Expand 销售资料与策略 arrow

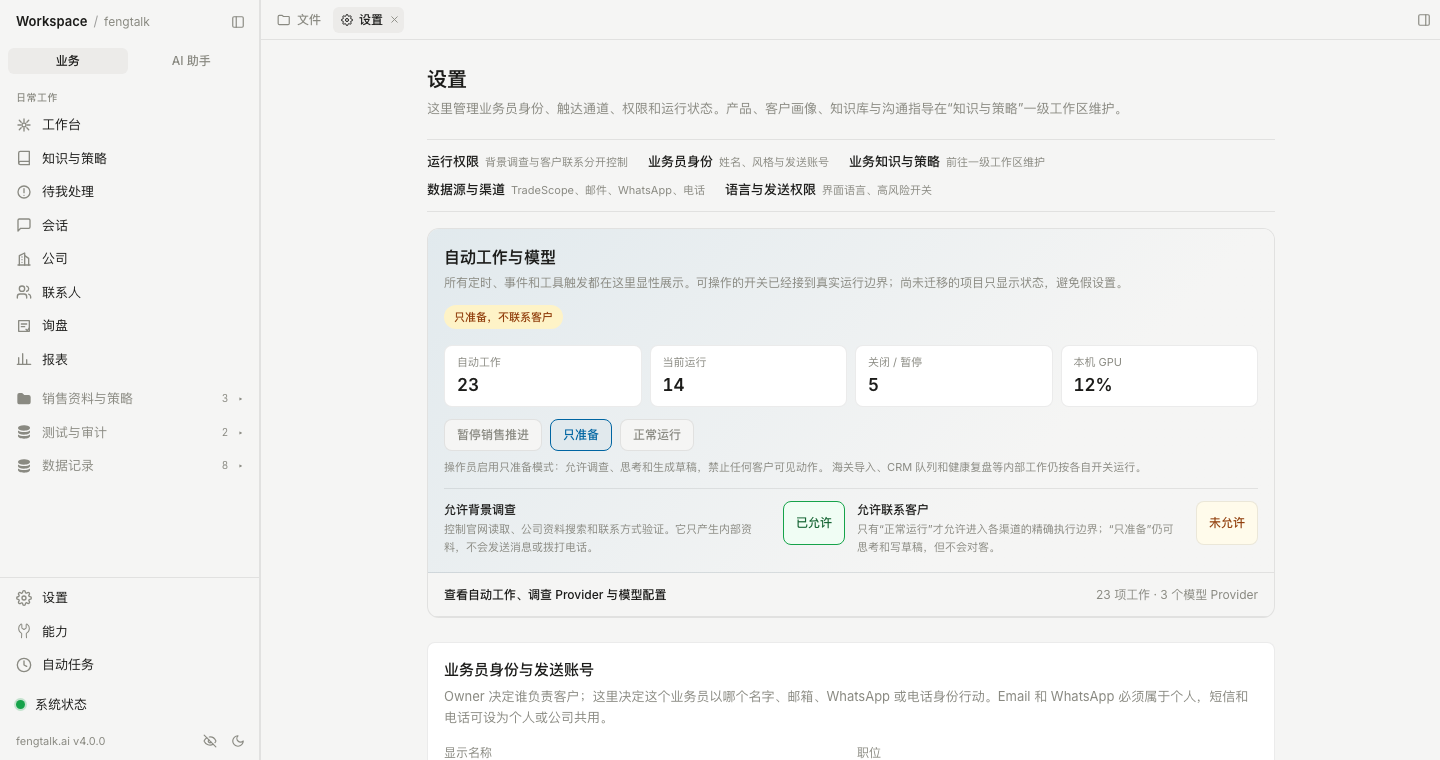(x=241, y=399)
